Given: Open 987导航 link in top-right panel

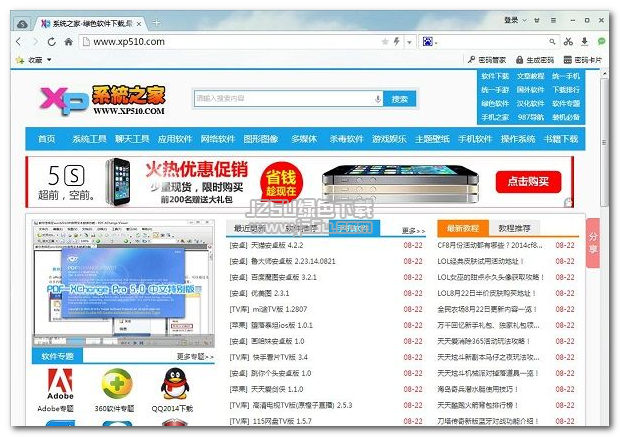Looking at the screenshot, I should point(530,117).
